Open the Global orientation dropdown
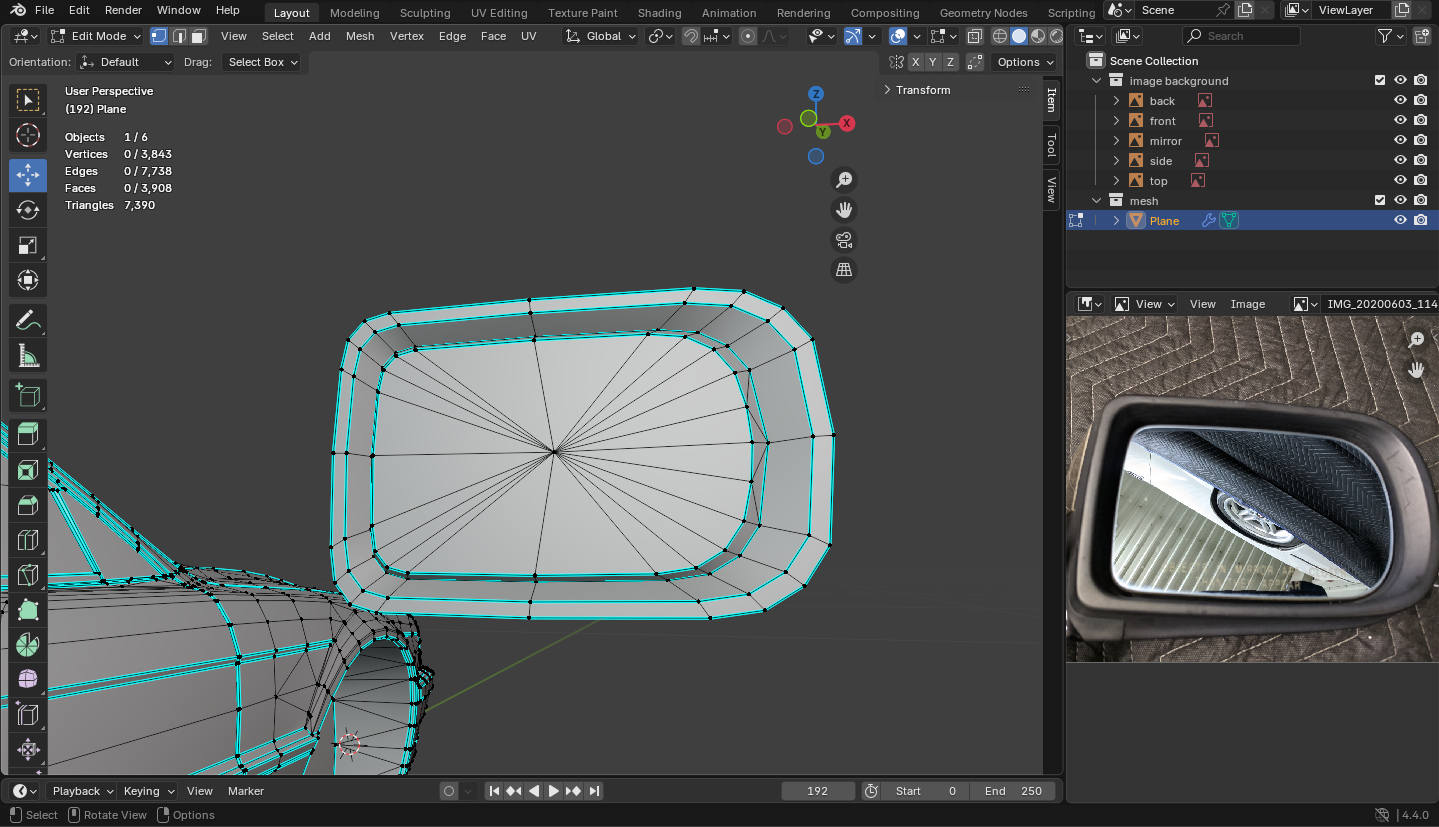Viewport: 1439px width, 827px height. pyautogui.click(x=601, y=36)
